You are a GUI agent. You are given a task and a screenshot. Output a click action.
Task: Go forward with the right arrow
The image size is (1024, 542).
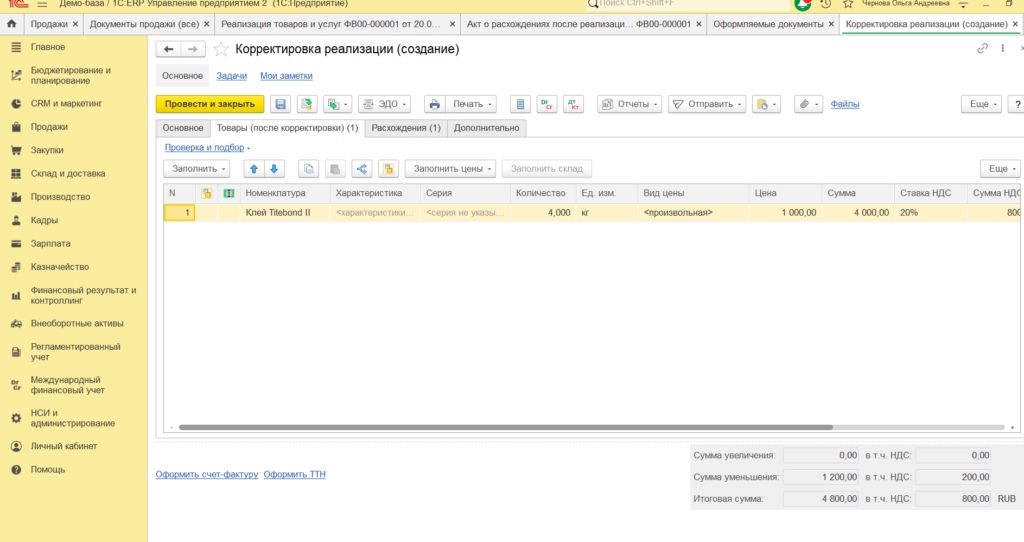(193, 49)
